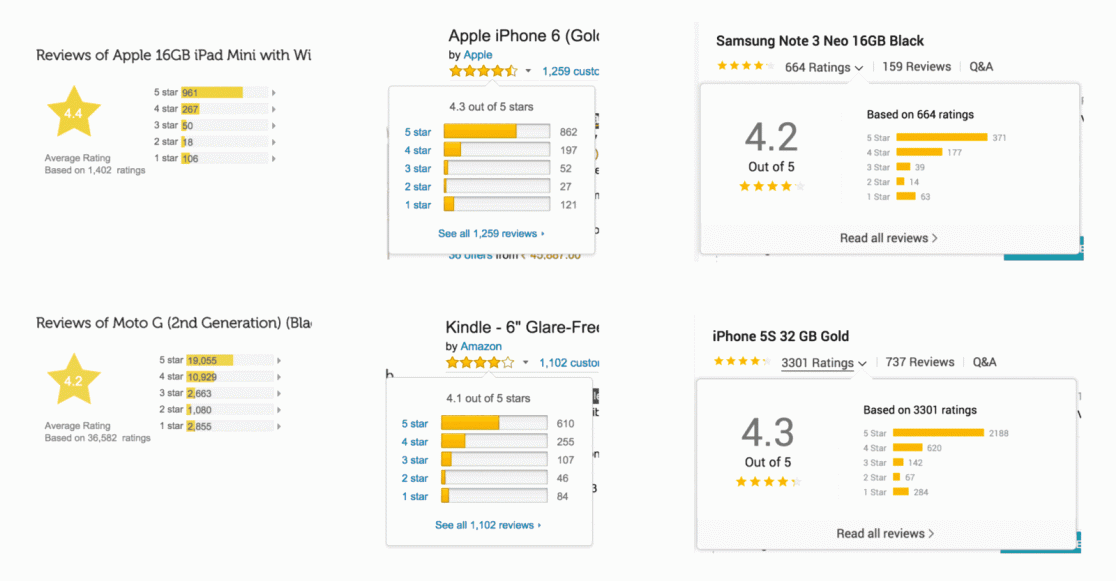Click the iPhone 6 star rating icons
The image size is (1116, 581).
point(483,71)
